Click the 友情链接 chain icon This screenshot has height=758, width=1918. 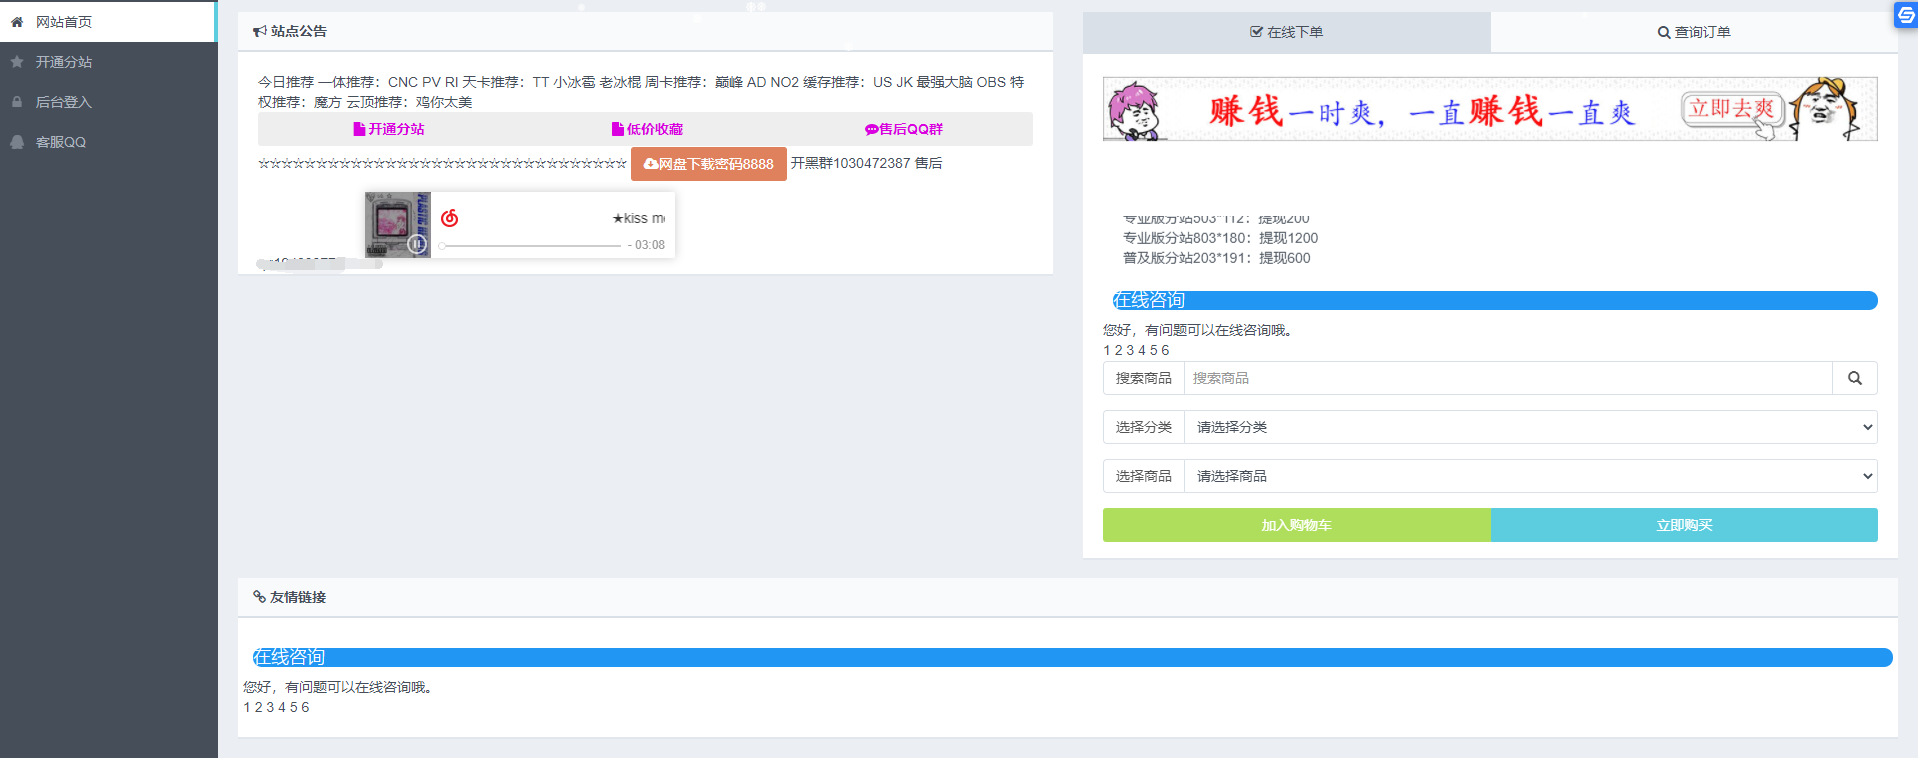click(259, 597)
